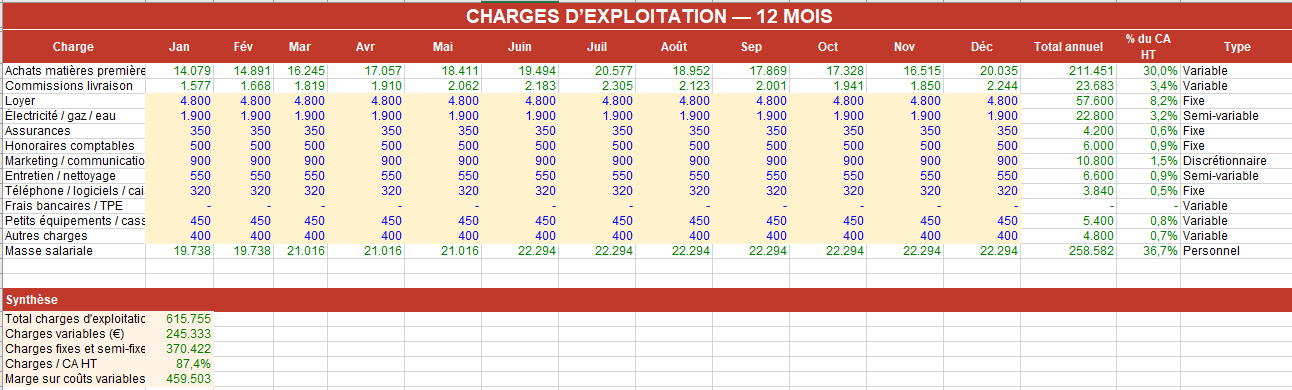Select the Petits équipements row label
The image size is (1292, 390).
point(75,221)
